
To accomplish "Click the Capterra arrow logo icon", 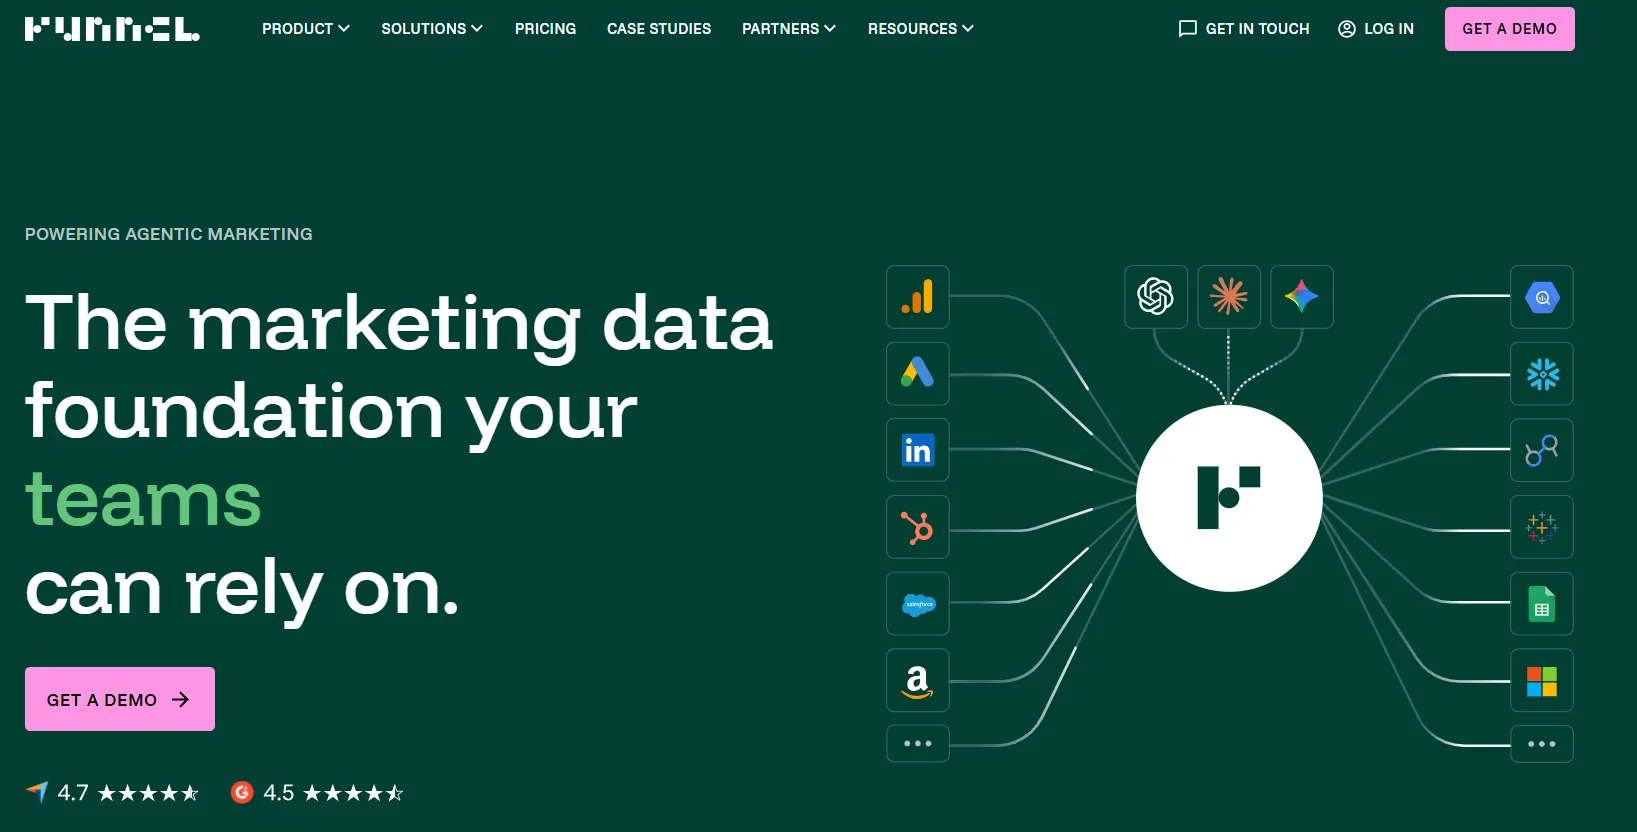I will click(37, 793).
